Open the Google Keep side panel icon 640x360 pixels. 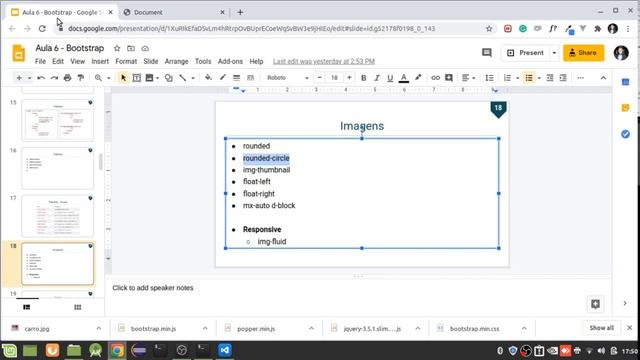click(x=625, y=108)
